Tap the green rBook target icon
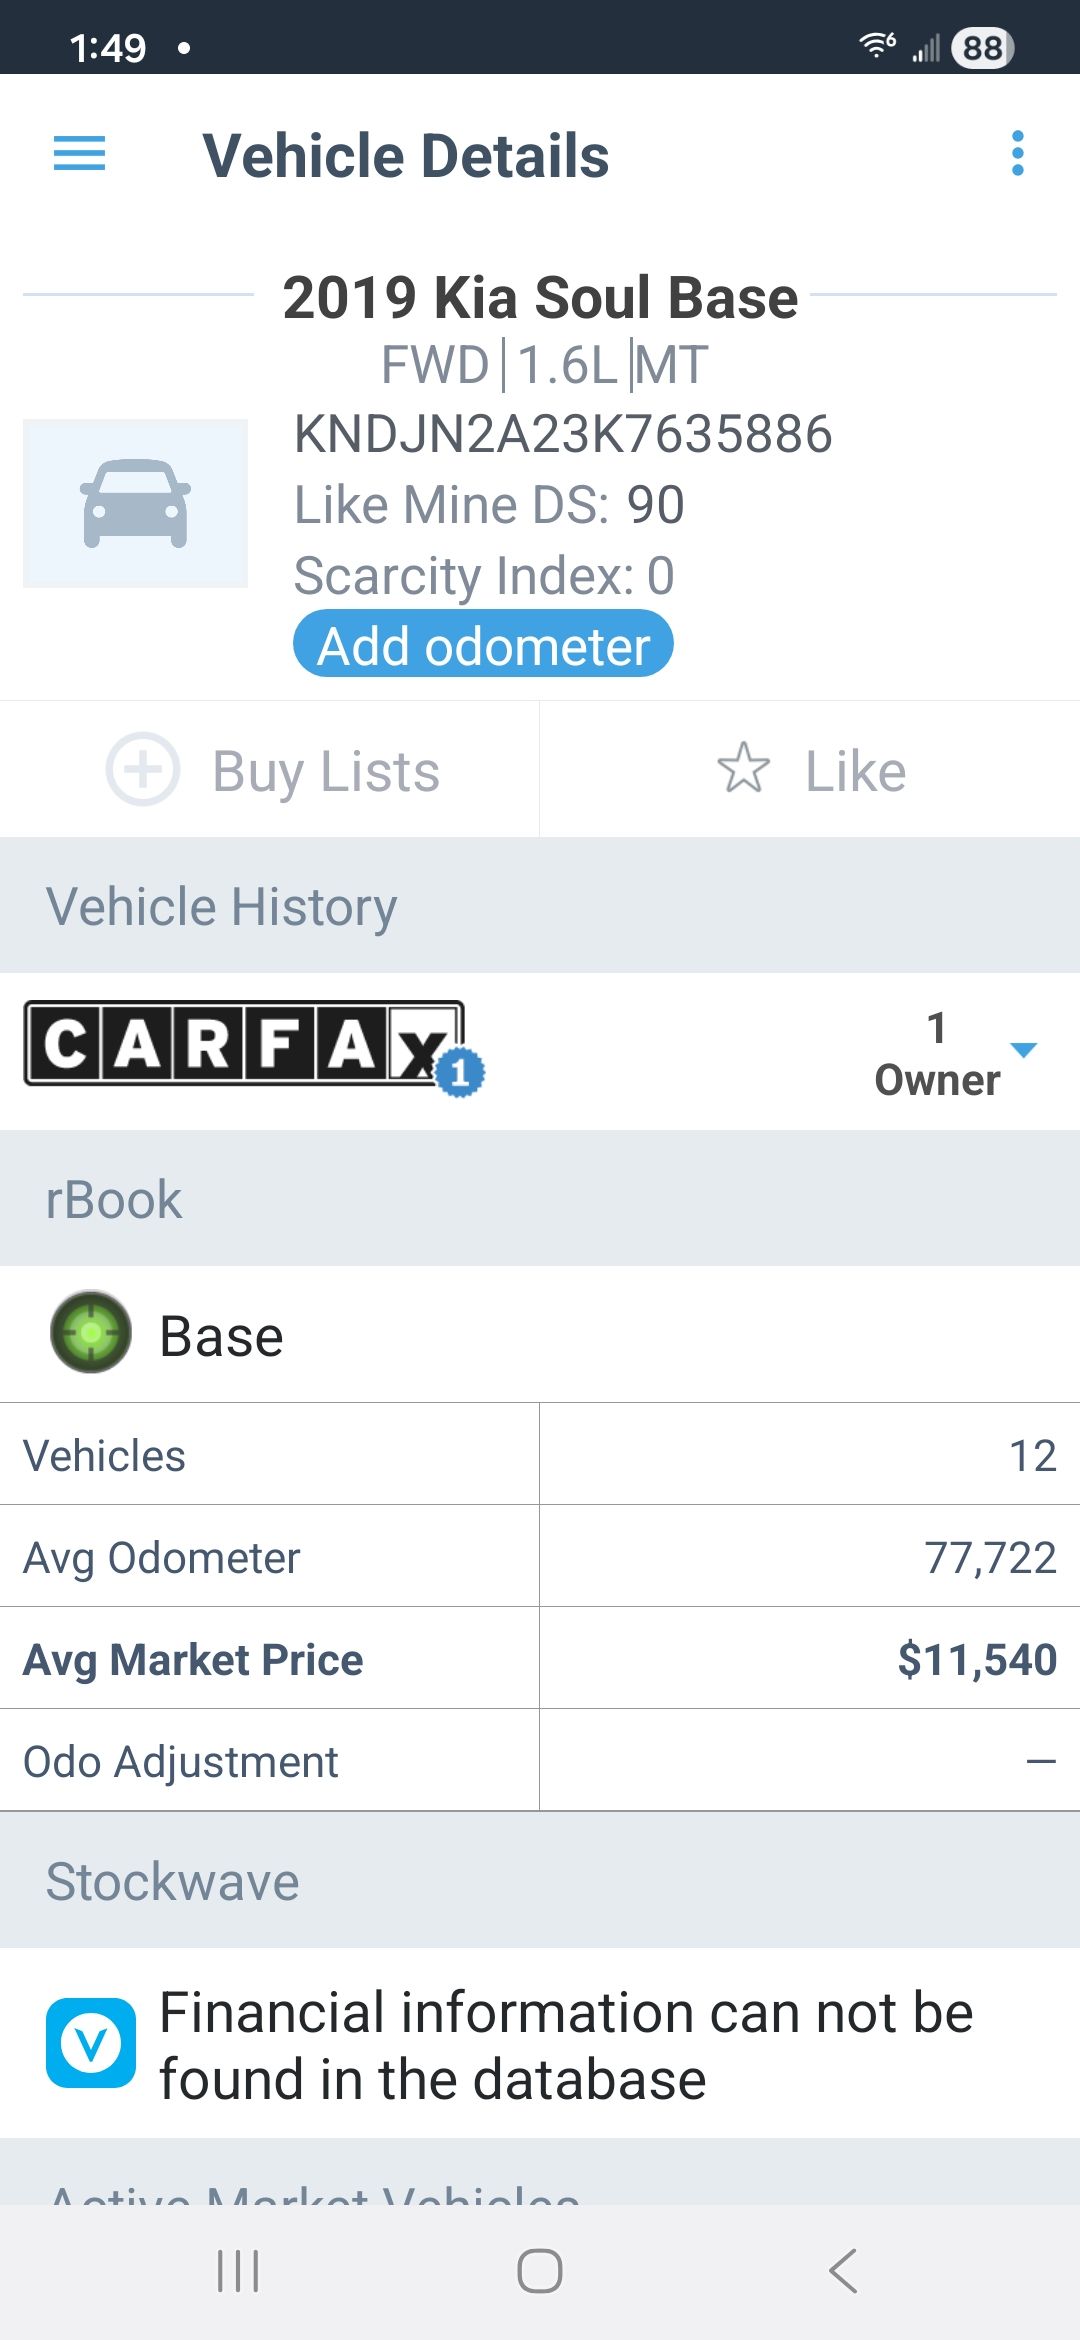1080x2340 pixels. (91, 1332)
